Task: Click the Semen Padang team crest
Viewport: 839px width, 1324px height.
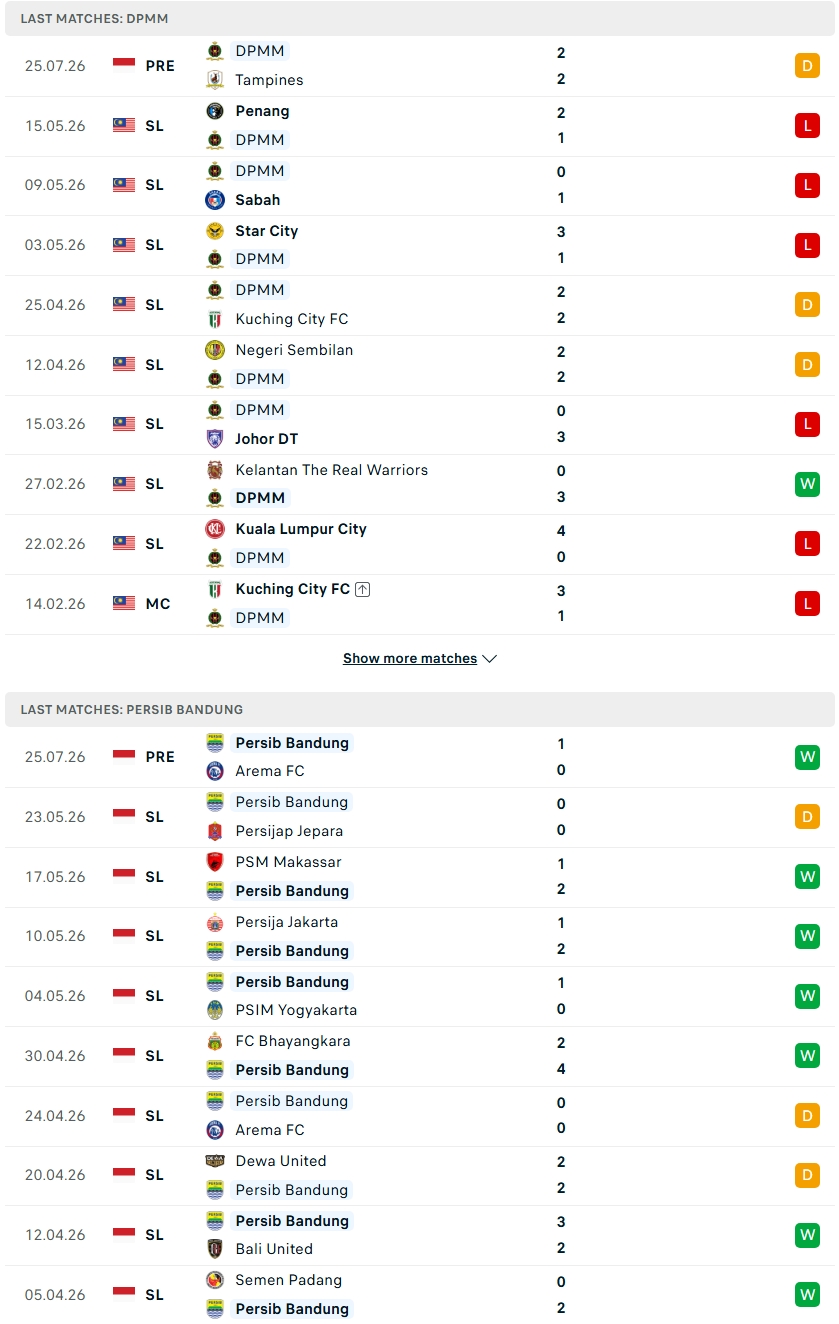Action: (x=215, y=1280)
